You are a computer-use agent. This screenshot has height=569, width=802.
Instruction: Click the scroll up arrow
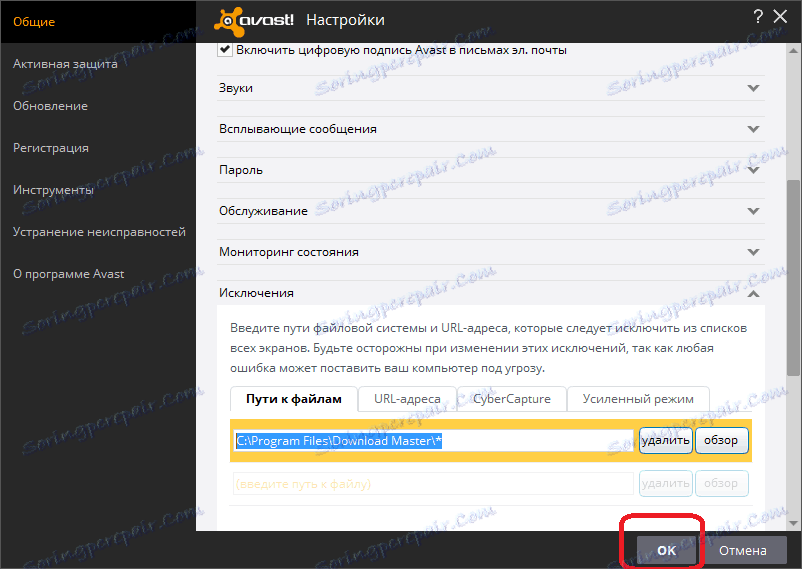pos(793,50)
